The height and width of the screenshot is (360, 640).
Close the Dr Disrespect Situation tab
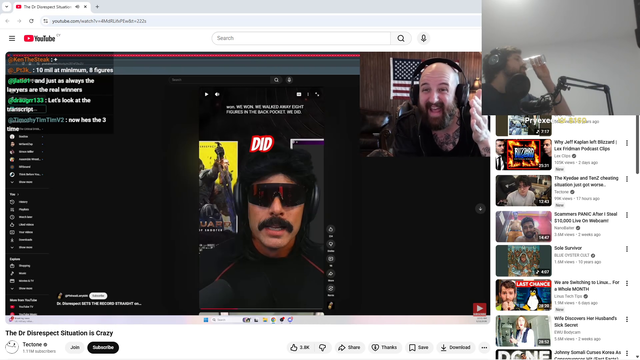pyautogui.click(x=85, y=7)
